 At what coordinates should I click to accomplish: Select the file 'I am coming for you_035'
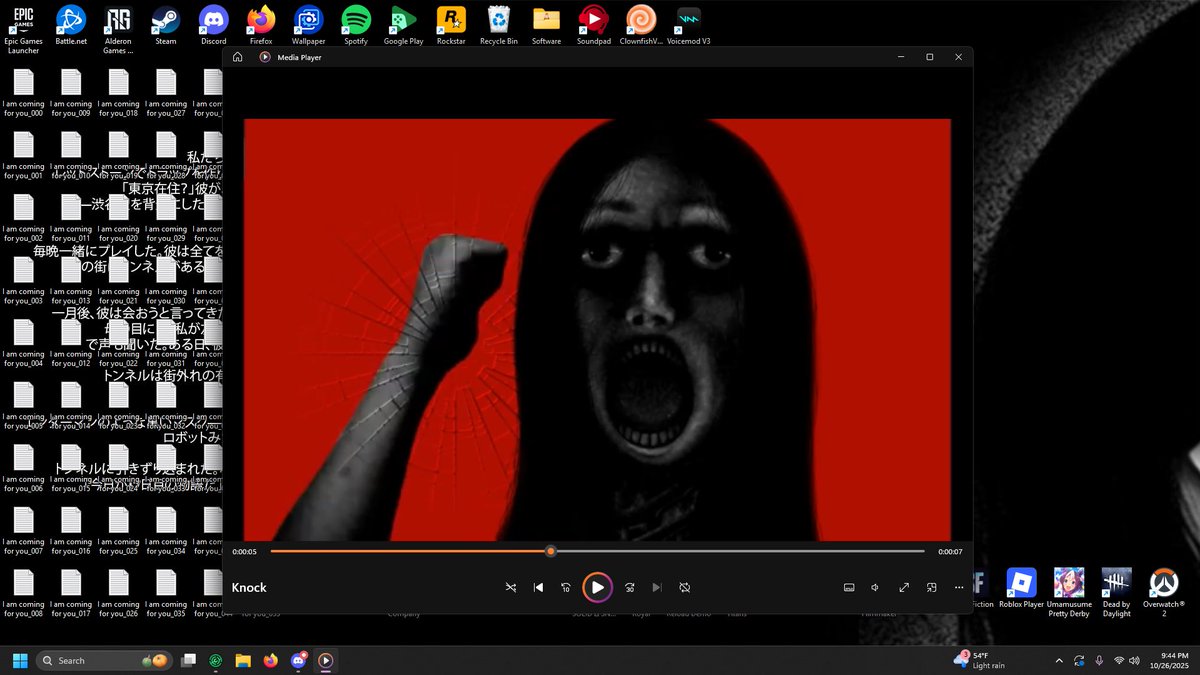pos(165,594)
